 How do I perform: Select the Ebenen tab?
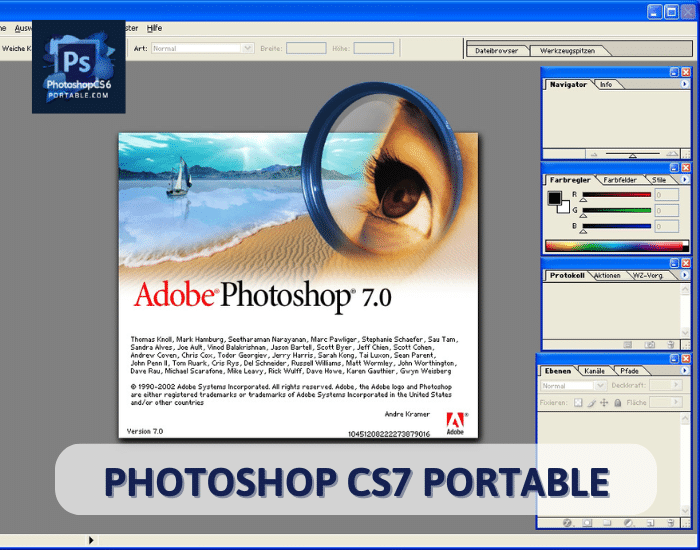pos(558,371)
